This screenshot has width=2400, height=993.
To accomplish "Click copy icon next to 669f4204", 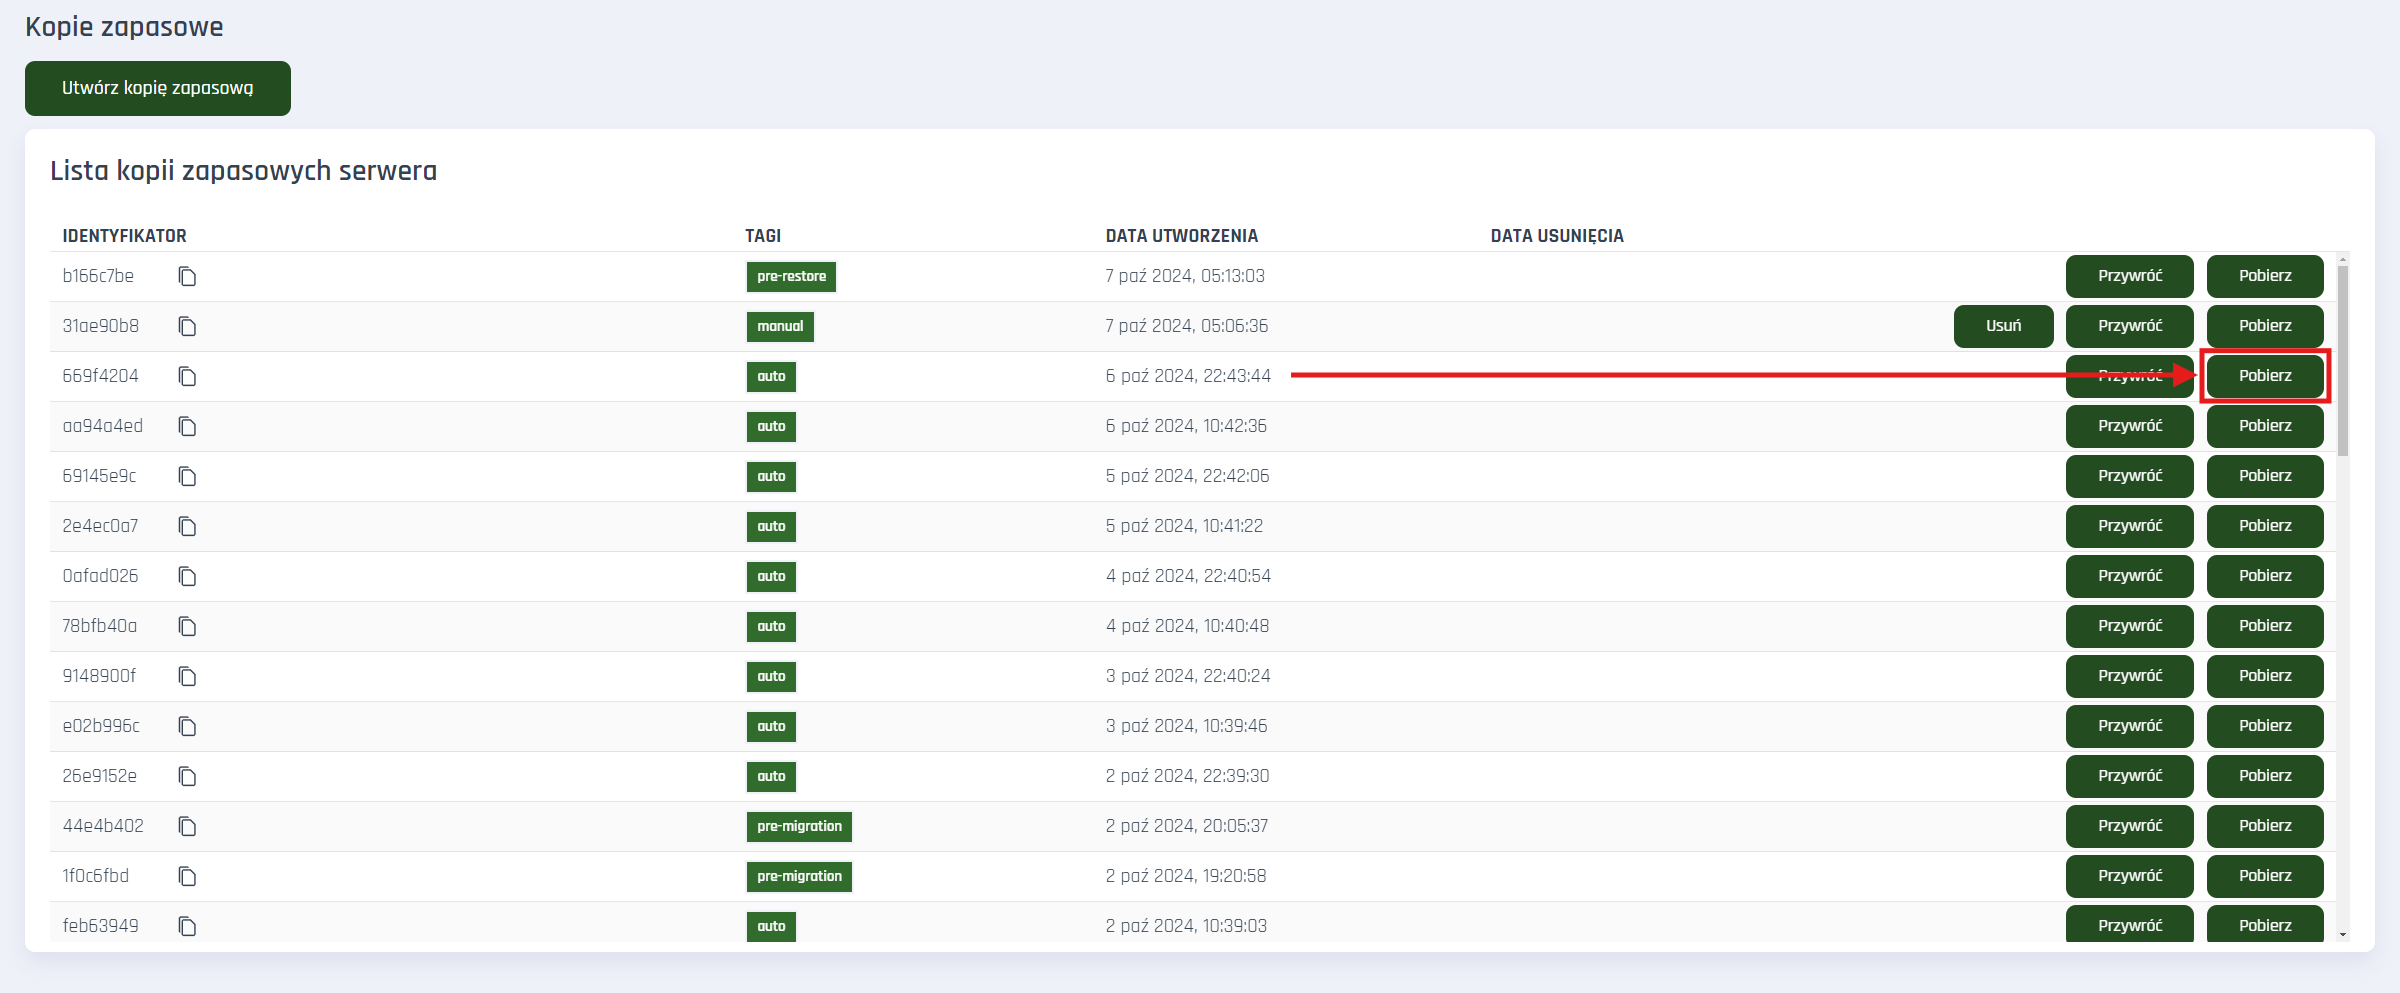I will [x=187, y=376].
